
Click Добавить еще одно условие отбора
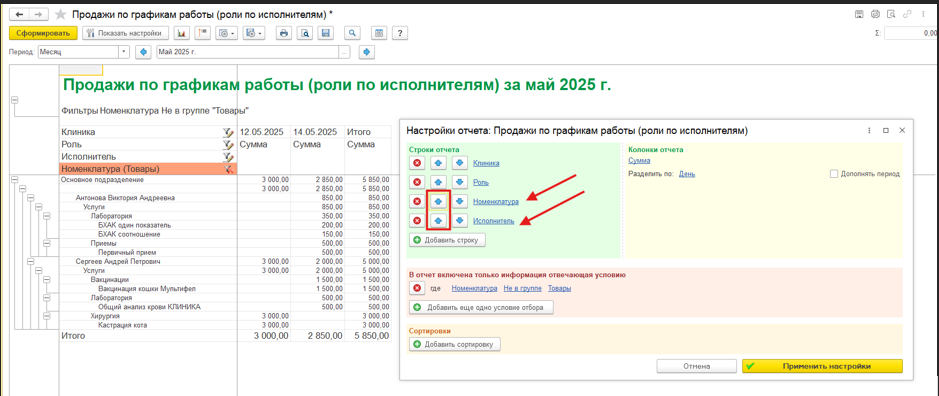[481, 307]
